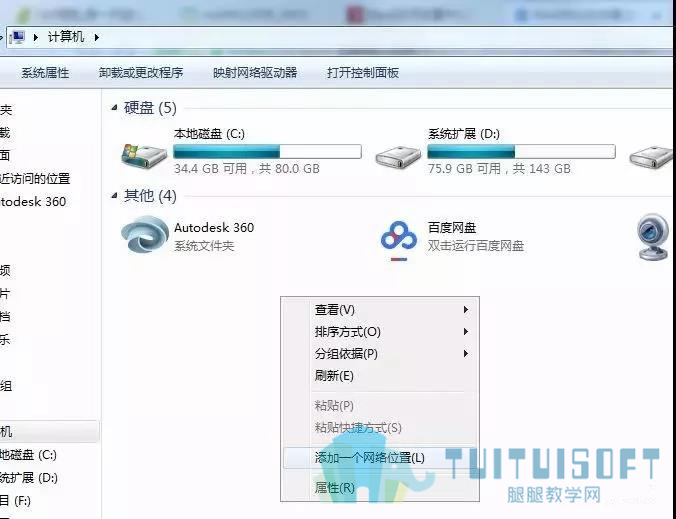Select 本地磁盘 (C:) drive label
The height and width of the screenshot is (519, 676).
pyautogui.click(x=209, y=134)
